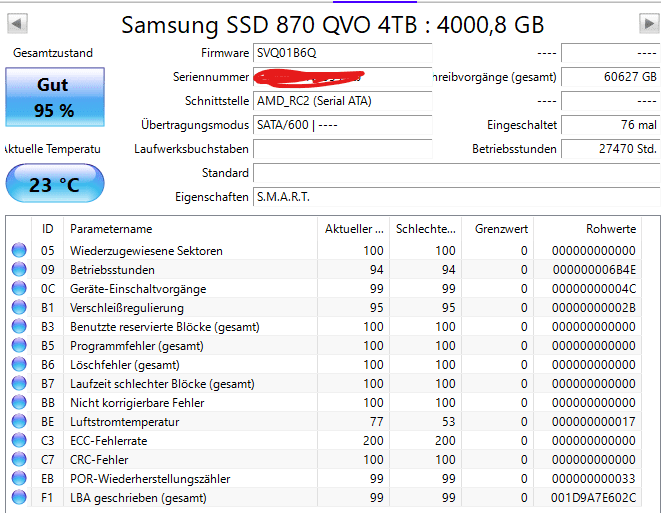This screenshot has width=661, height=513.
Task: Sort by Schlechte column header
Action: click(426, 229)
